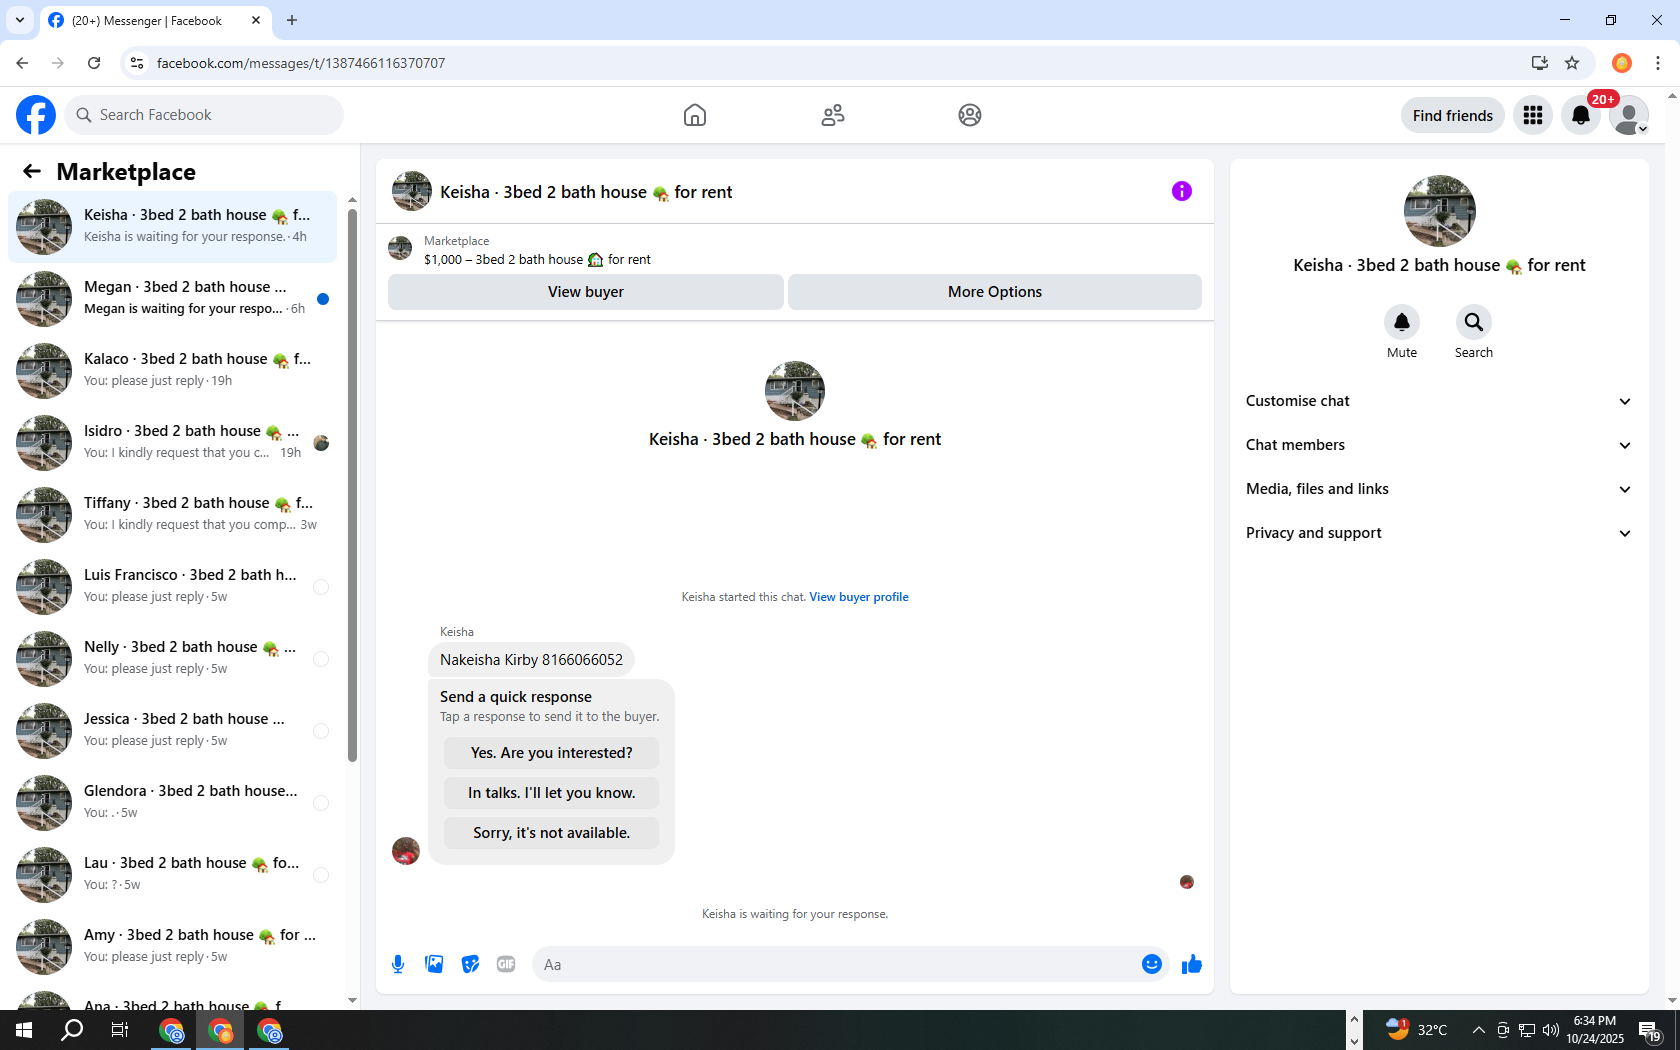This screenshot has width=1680, height=1050.
Task: Open the account profile picture menu
Action: [x=1629, y=115]
